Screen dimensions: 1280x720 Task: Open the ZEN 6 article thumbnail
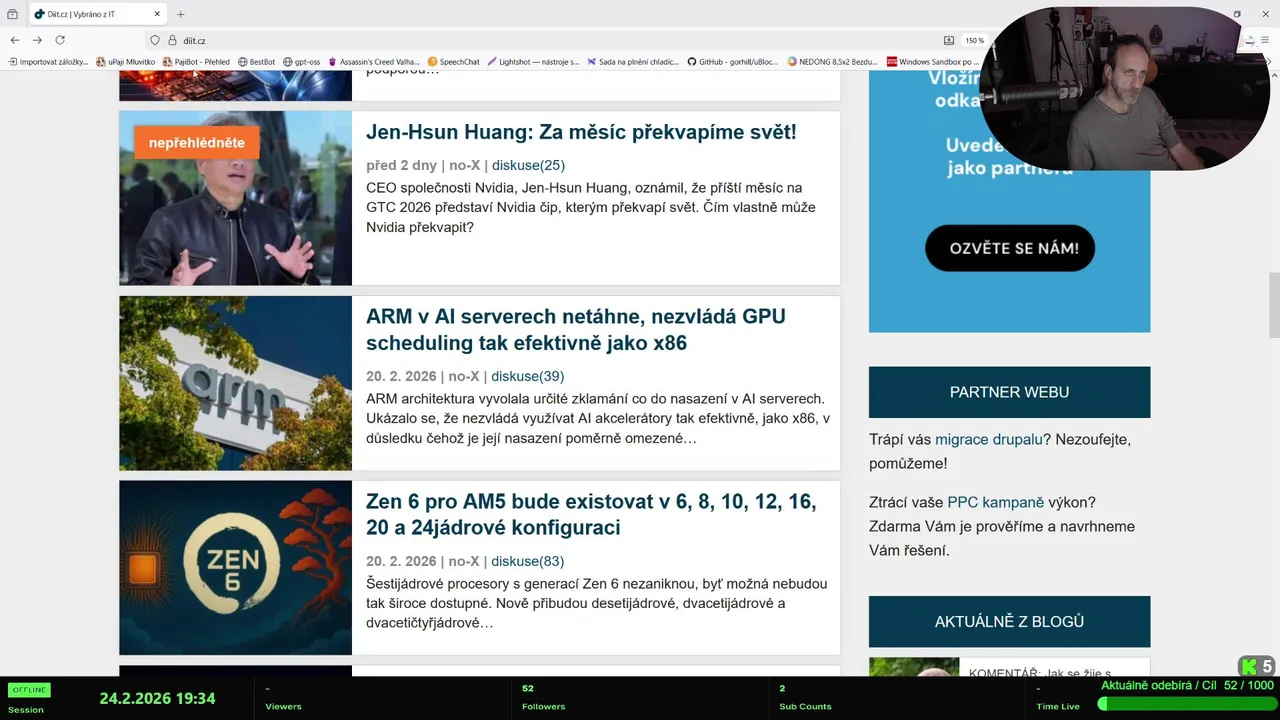(235, 568)
